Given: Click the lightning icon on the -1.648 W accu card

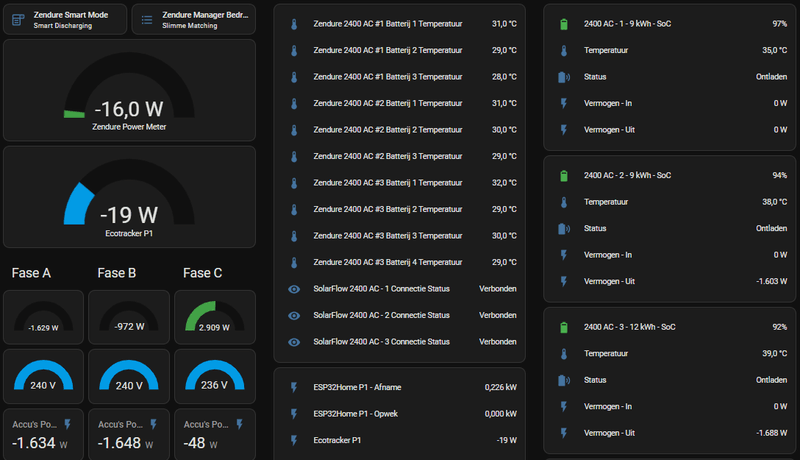Looking at the screenshot, I should pos(153,424).
